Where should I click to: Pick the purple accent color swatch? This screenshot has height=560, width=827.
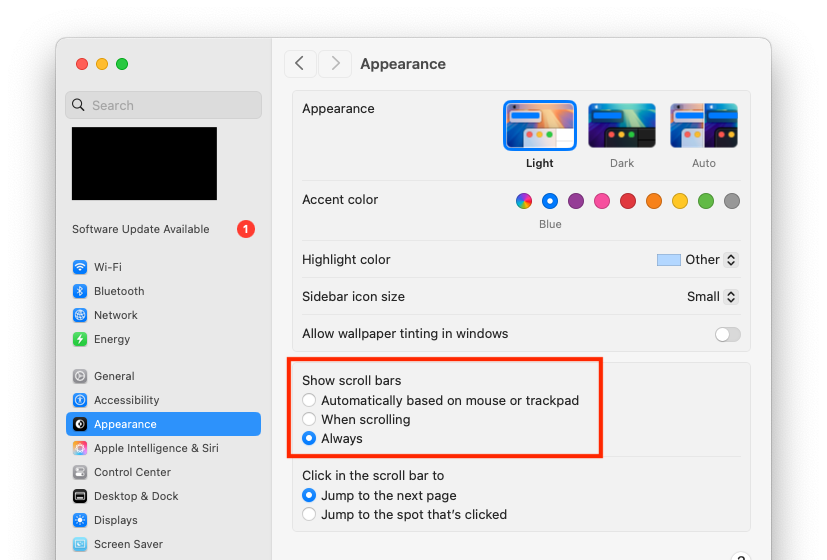pyautogui.click(x=576, y=201)
